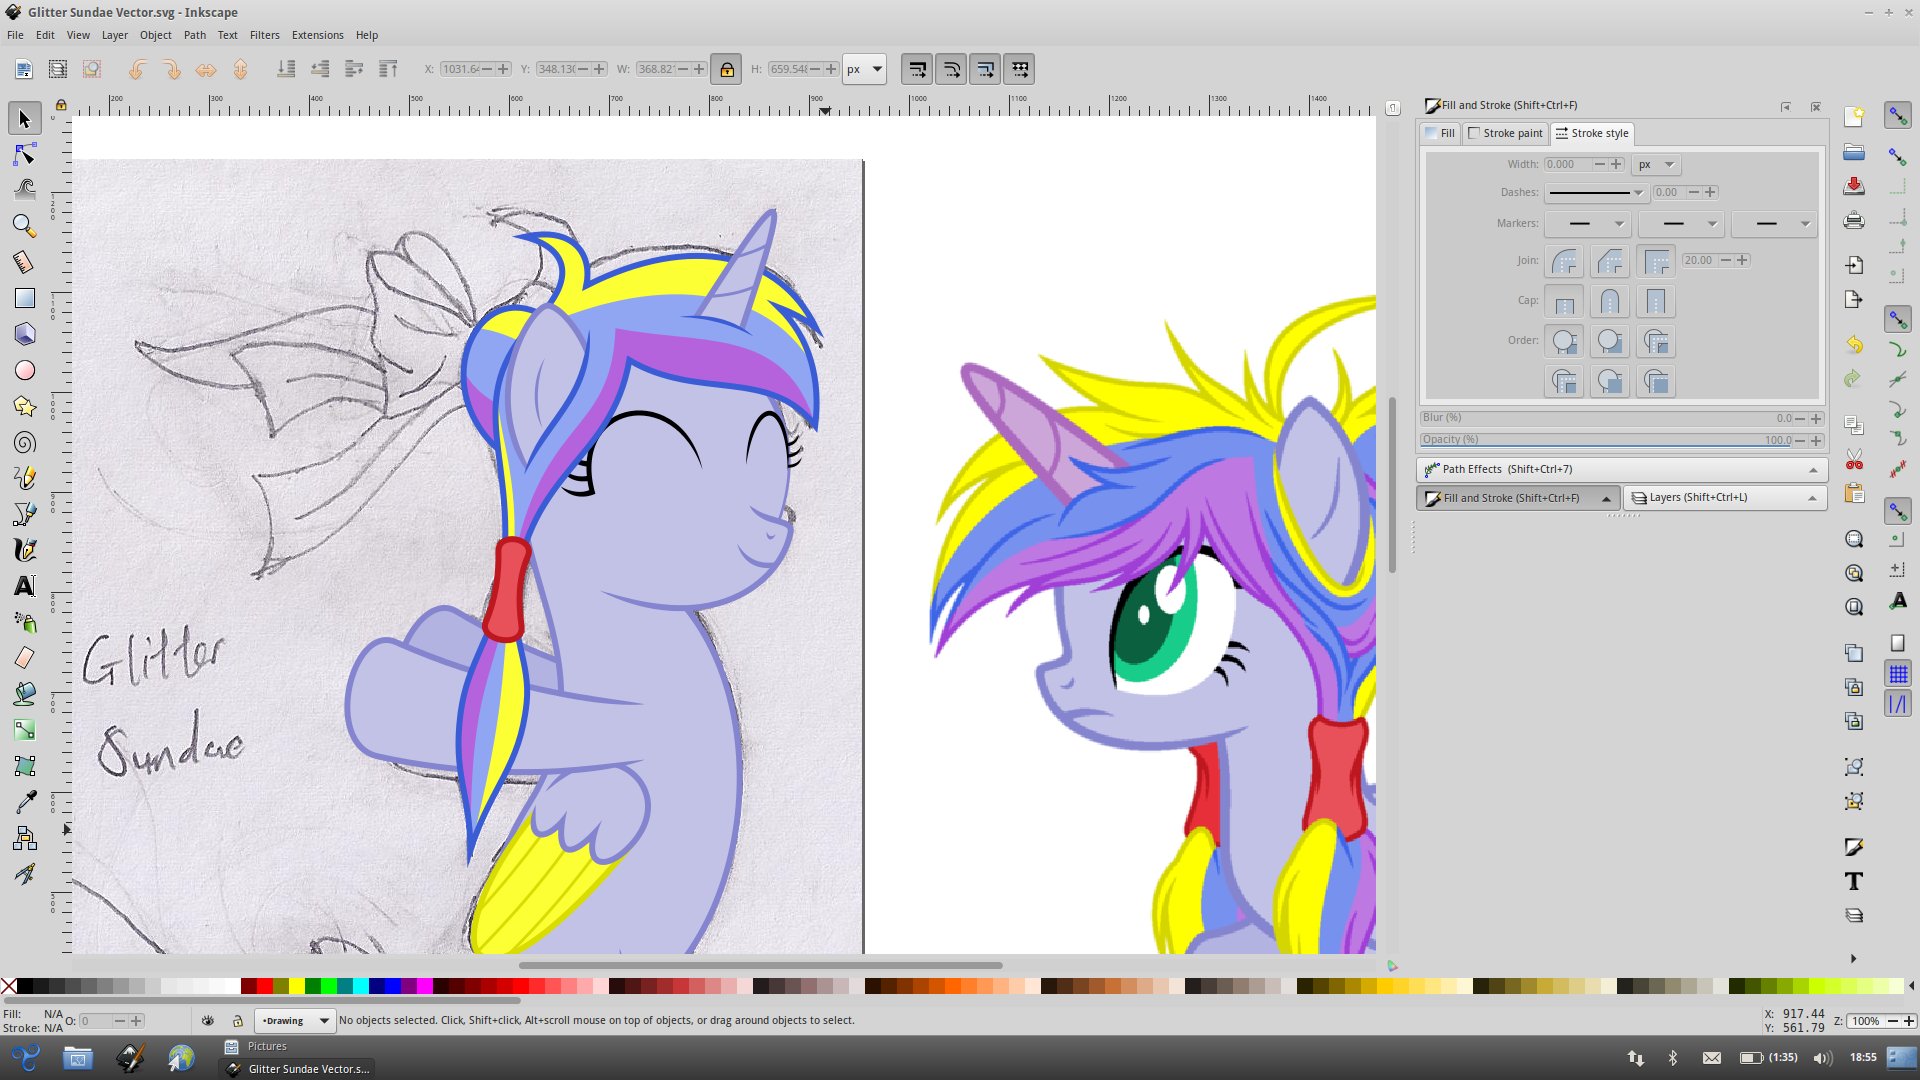Image resolution: width=1920 pixels, height=1080 pixels.
Task: Select the Star and polygon tool
Action: 24,406
